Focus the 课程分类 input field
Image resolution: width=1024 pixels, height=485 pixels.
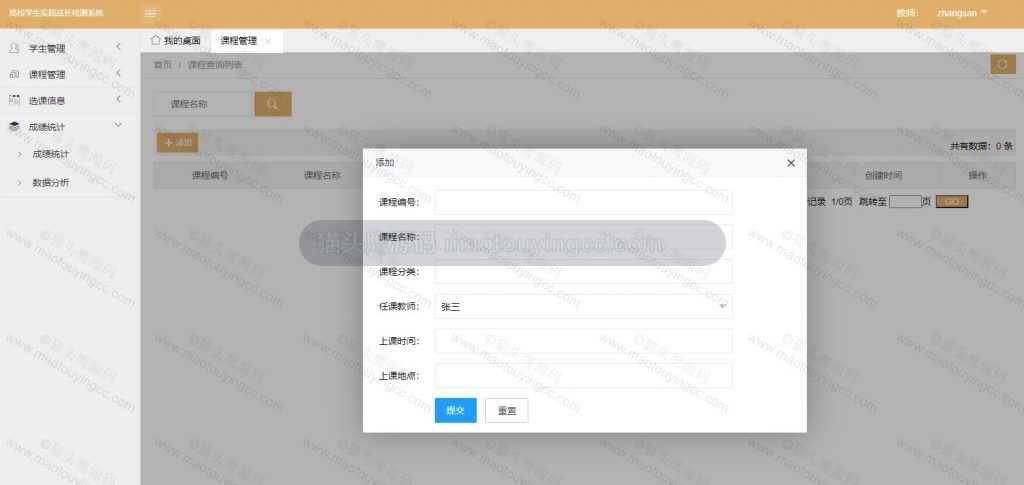tap(583, 272)
